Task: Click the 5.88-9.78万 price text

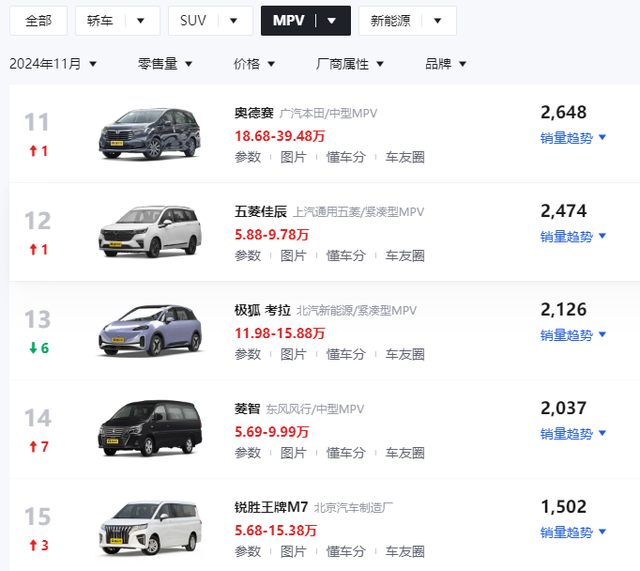Action: click(x=272, y=235)
